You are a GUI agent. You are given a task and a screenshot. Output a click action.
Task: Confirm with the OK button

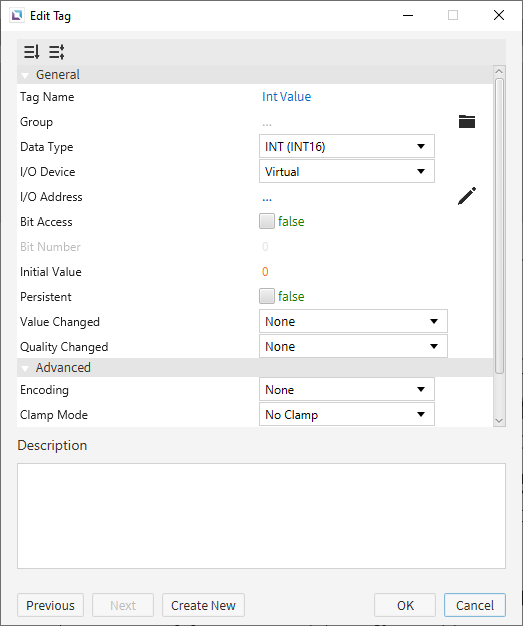click(x=405, y=605)
